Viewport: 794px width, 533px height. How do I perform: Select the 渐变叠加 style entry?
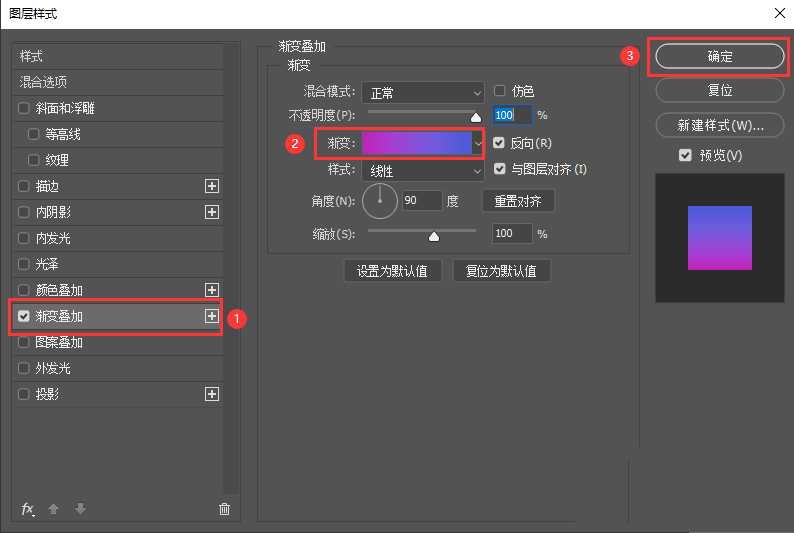click(117, 316)
